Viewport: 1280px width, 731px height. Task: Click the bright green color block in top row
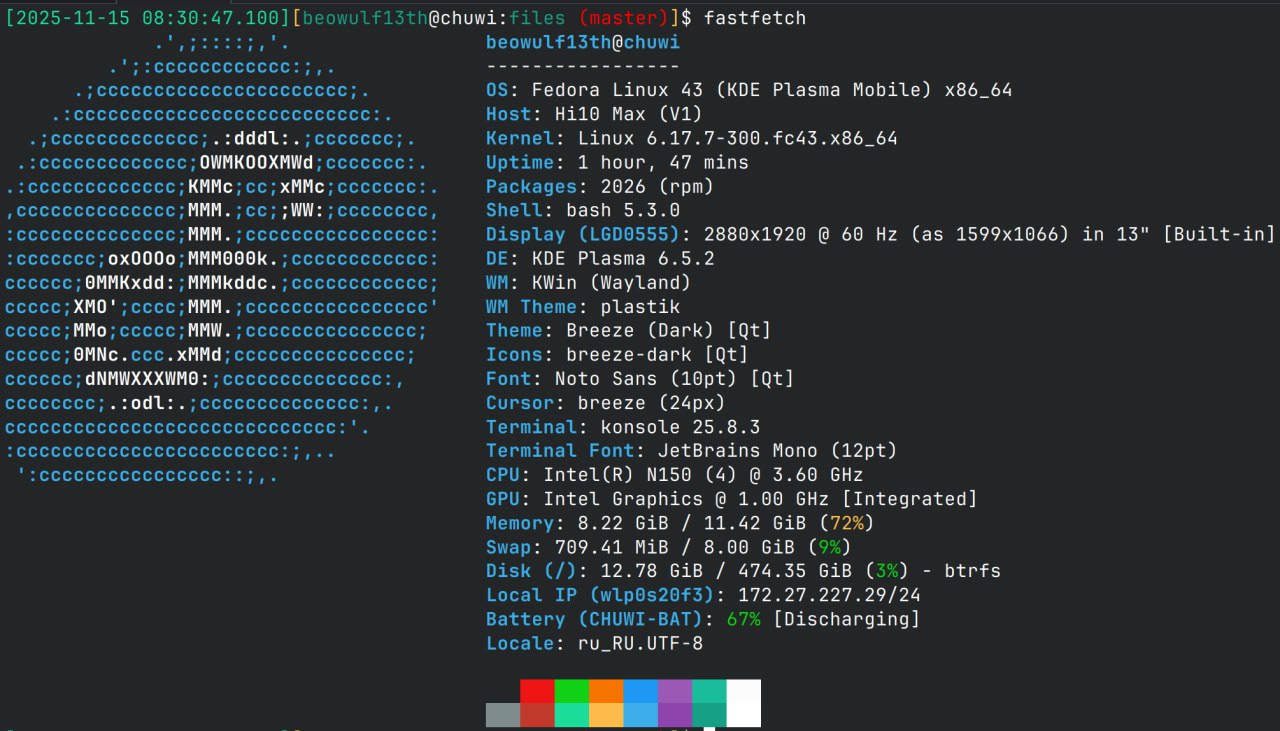tap(571, 691)
